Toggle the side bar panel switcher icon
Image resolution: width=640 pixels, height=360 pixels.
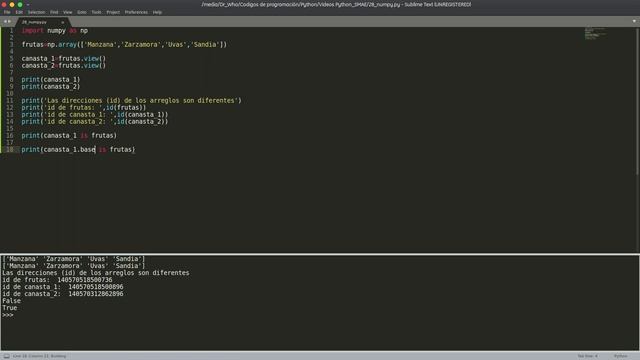coord(7,356)
